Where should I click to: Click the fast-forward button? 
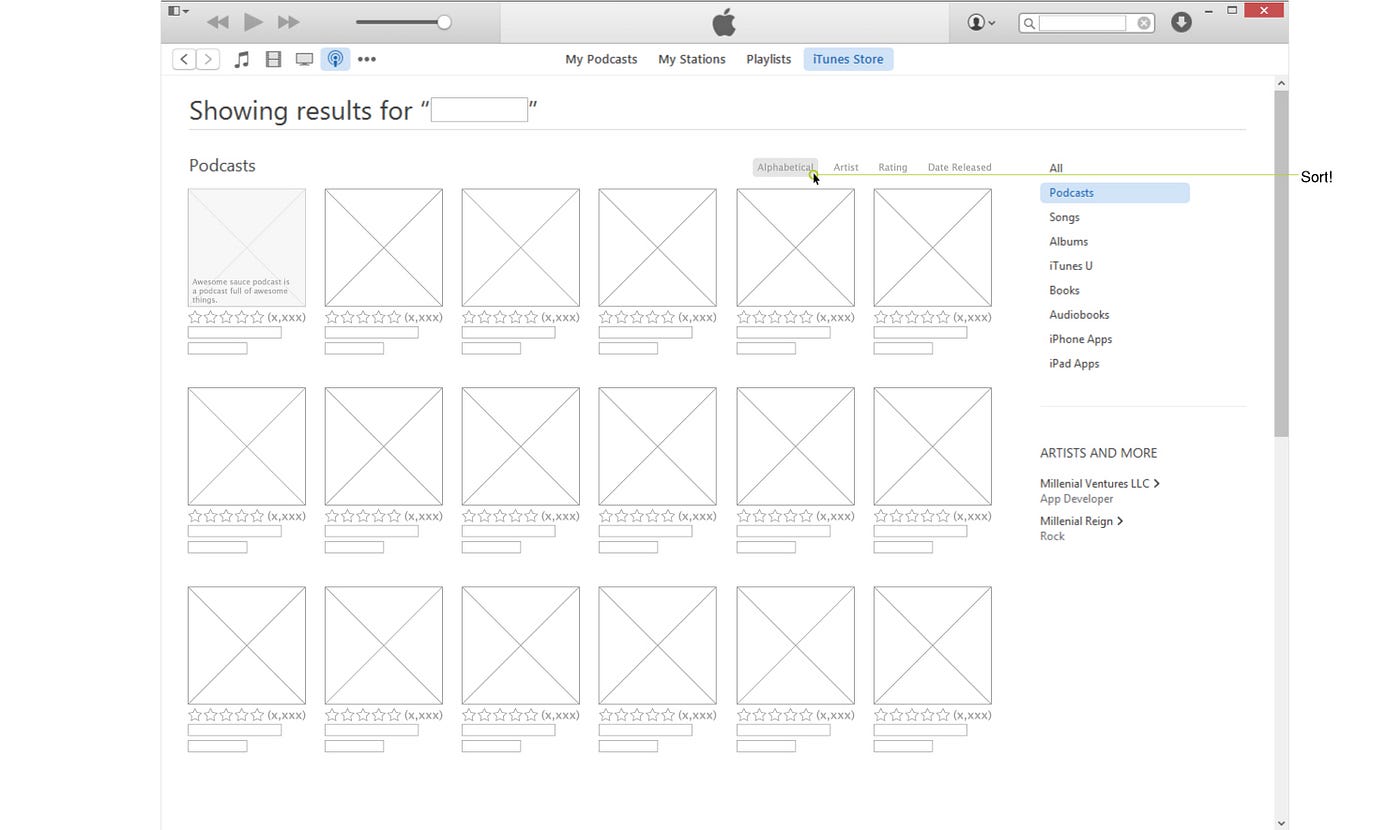point(288,22)
